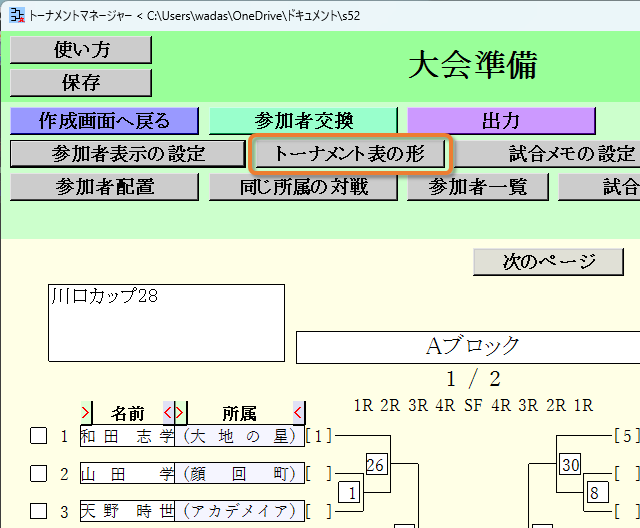Select name cell 和田 志学
The width and height of the screenshot is (640, 528).
127,436
